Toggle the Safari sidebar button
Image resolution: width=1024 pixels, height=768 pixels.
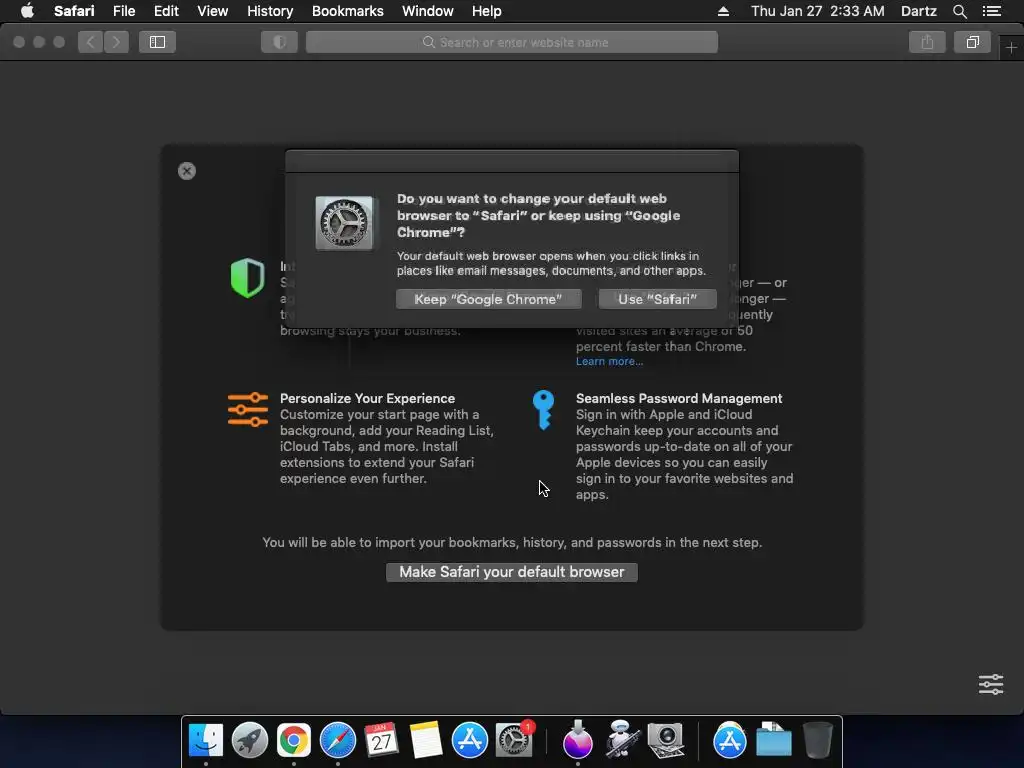tap(157, 42)
